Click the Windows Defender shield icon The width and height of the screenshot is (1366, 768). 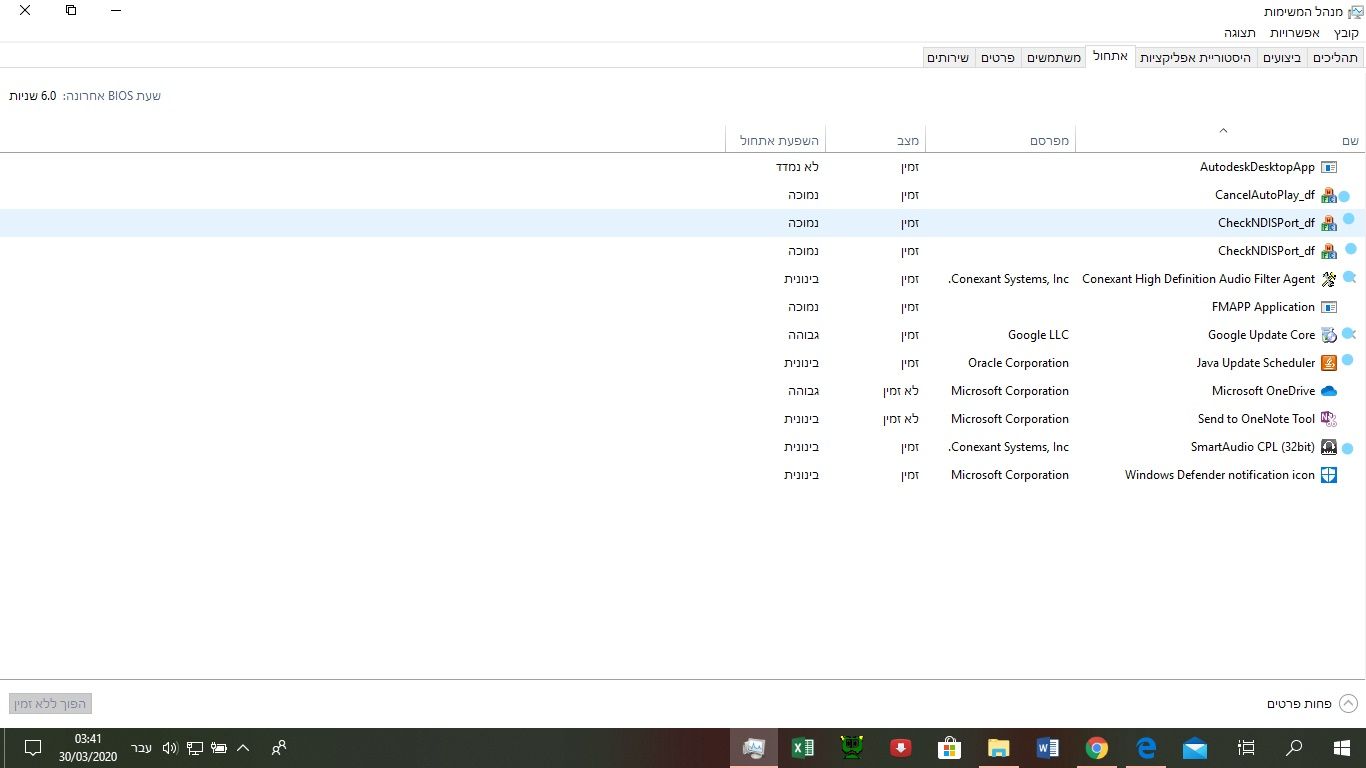(1329, 475)
